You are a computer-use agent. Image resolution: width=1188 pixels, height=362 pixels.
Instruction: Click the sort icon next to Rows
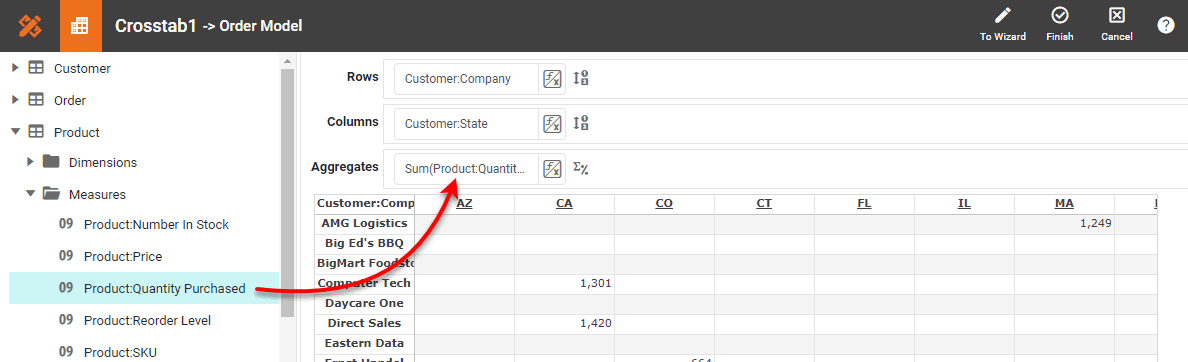(581, 78)
